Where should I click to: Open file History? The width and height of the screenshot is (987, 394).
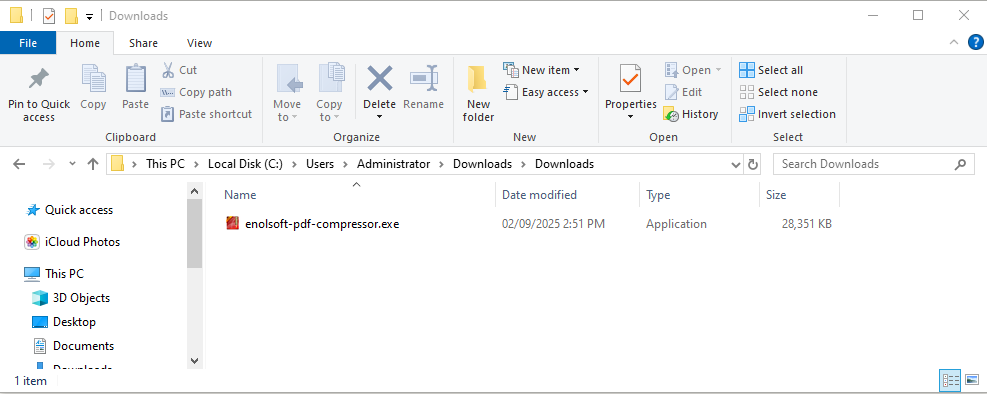point(691,114)
